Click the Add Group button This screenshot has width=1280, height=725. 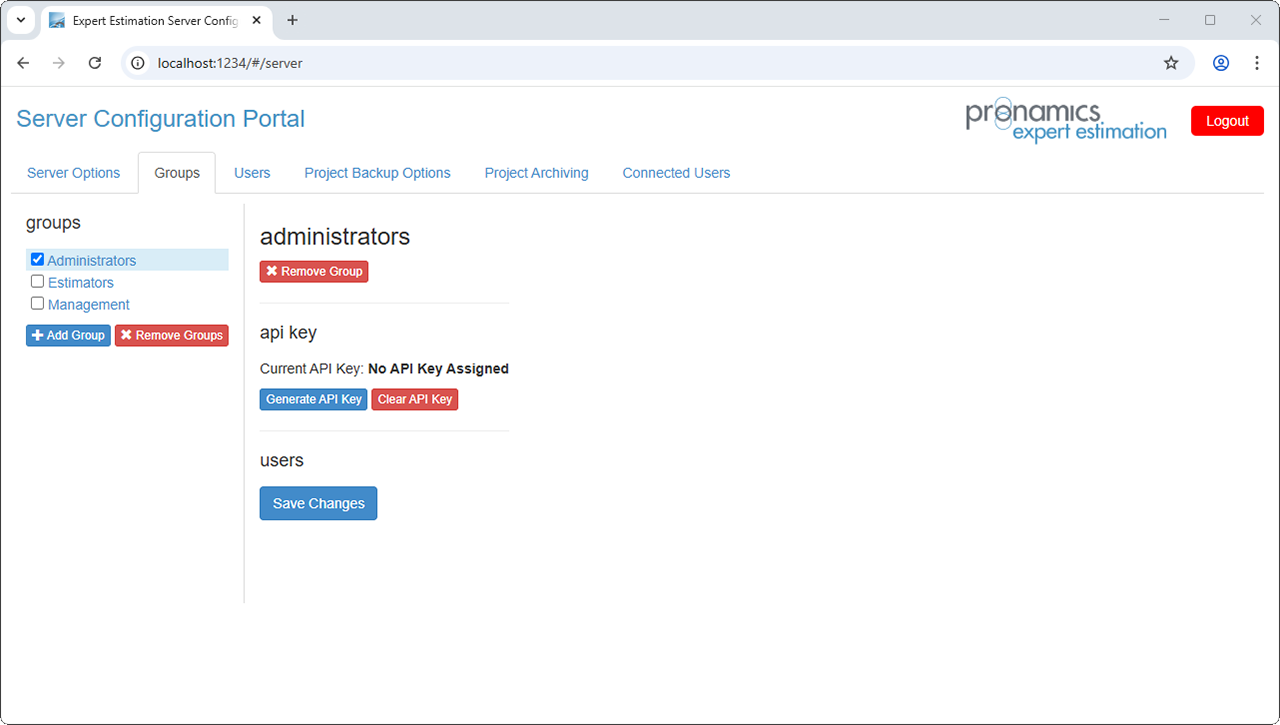pyautogui.click(x=68, y=335)
